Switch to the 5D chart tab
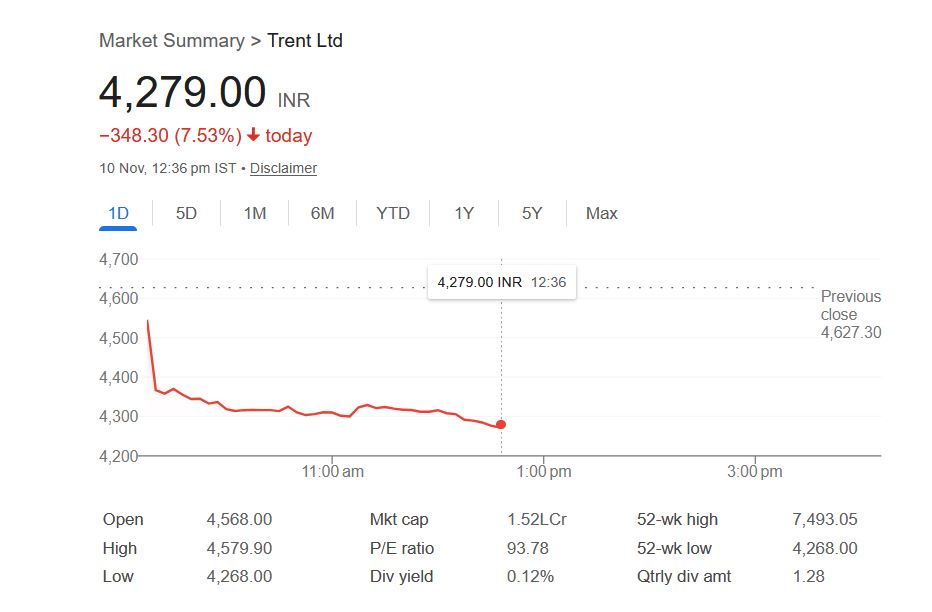This screenshot has height=612, width=932. pos(186,213)
